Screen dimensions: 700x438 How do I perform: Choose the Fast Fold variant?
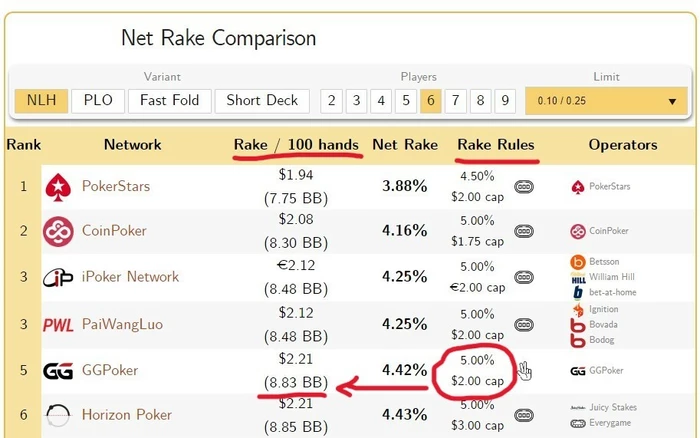point(170,101)
